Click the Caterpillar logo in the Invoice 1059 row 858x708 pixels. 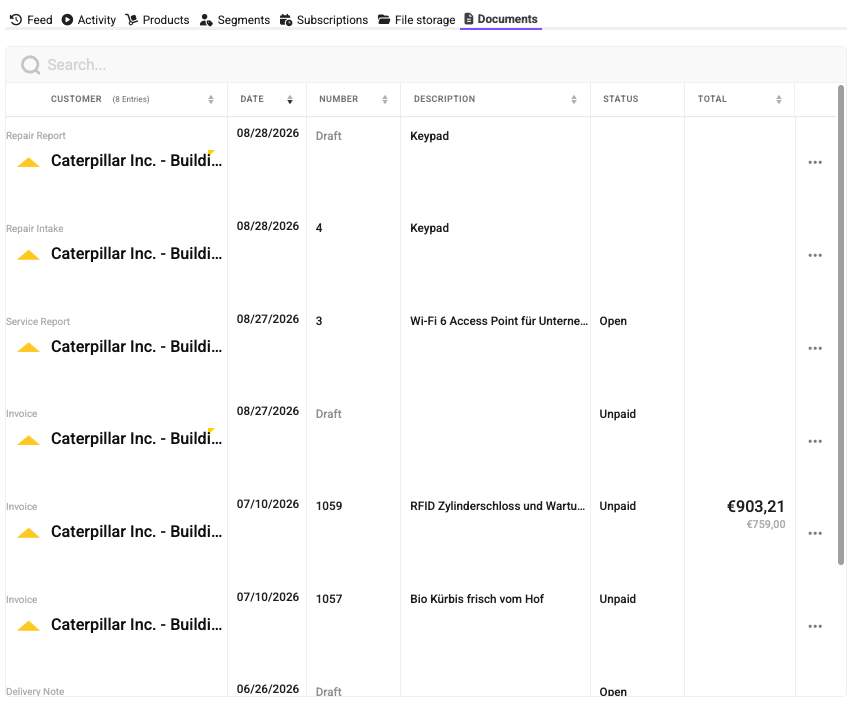28,533
